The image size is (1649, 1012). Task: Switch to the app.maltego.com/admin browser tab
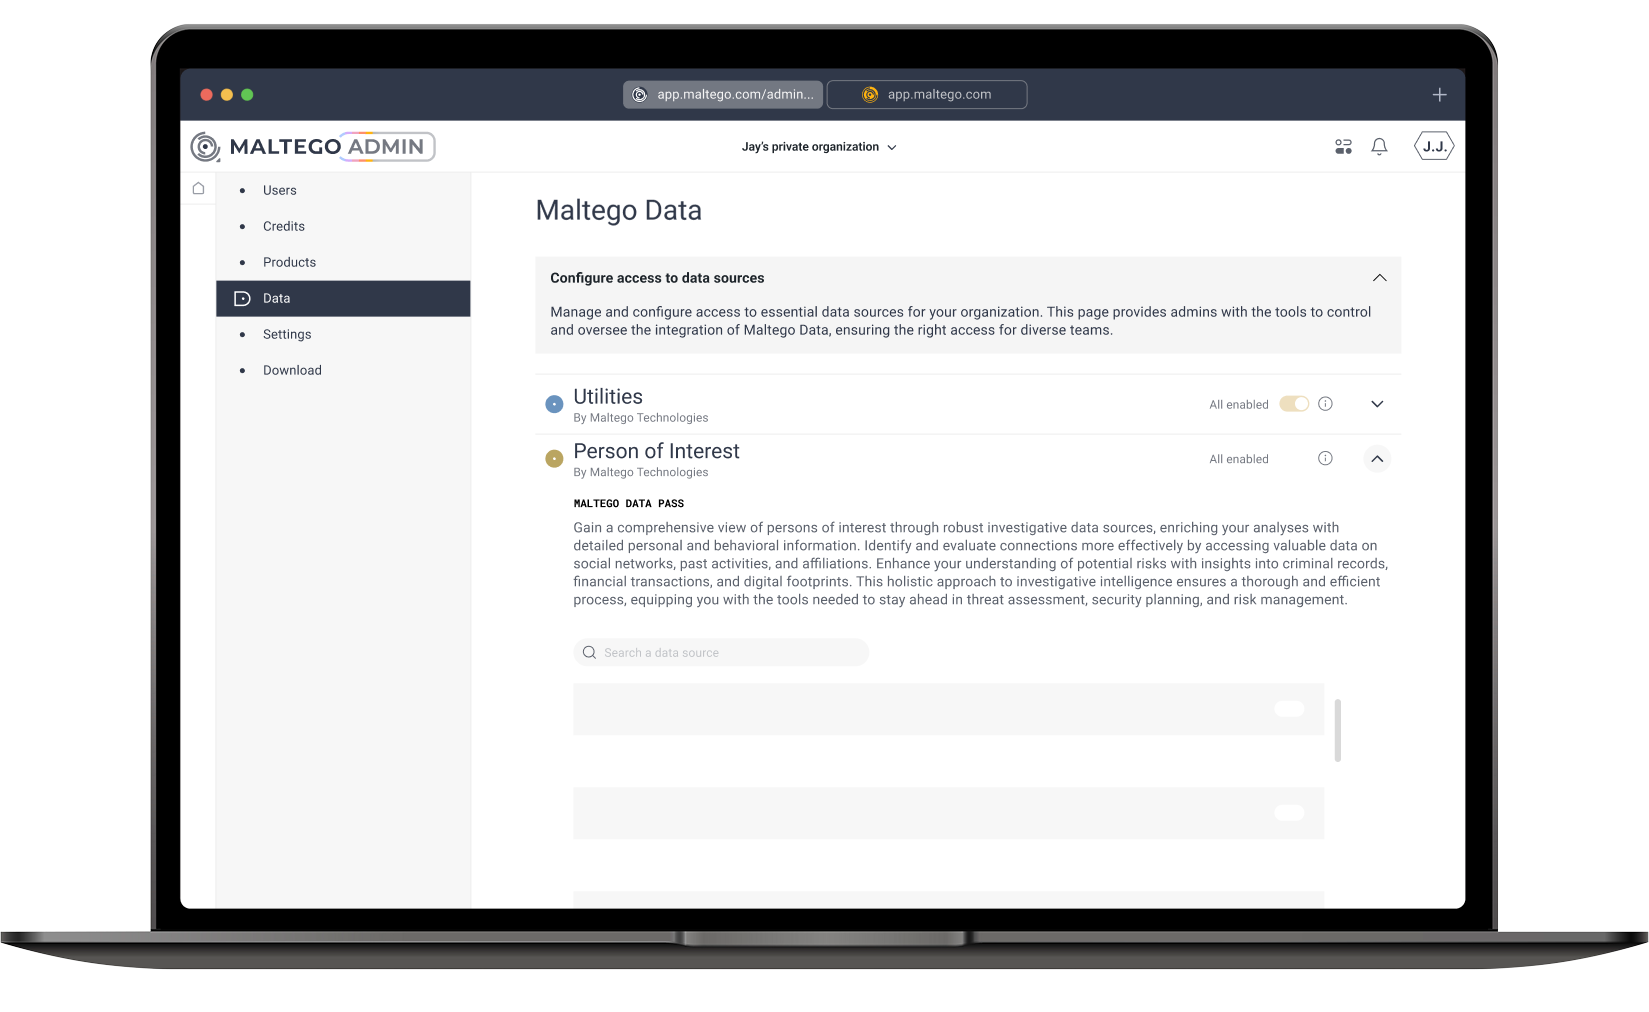click(723, 95)
